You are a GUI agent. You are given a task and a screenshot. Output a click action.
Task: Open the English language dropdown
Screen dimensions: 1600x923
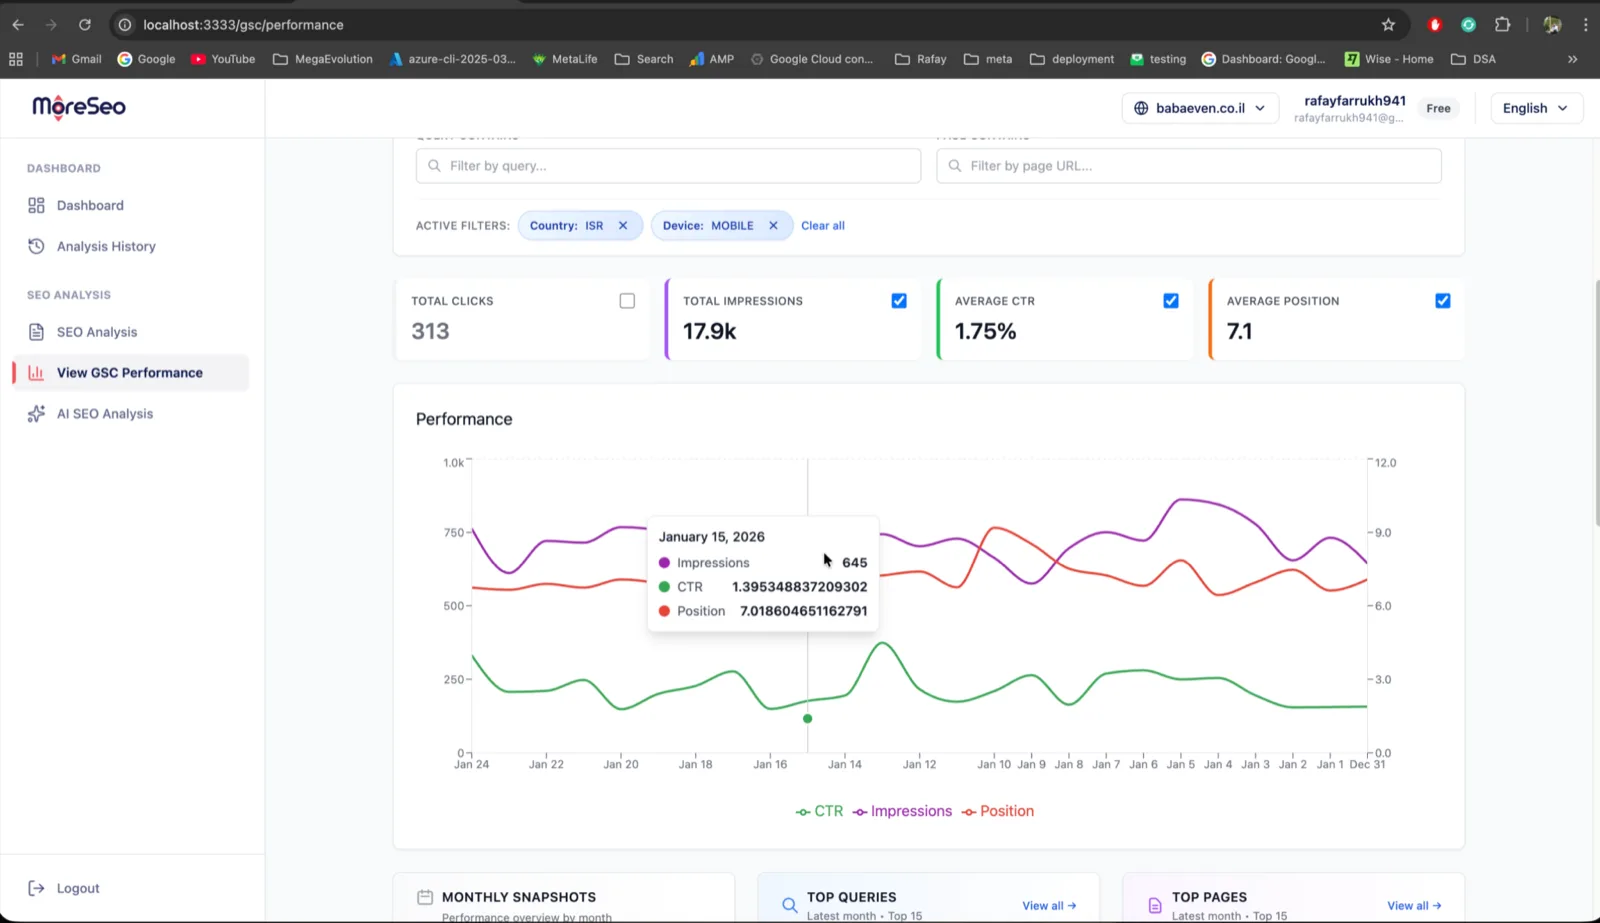click(x=1536, y=108)
